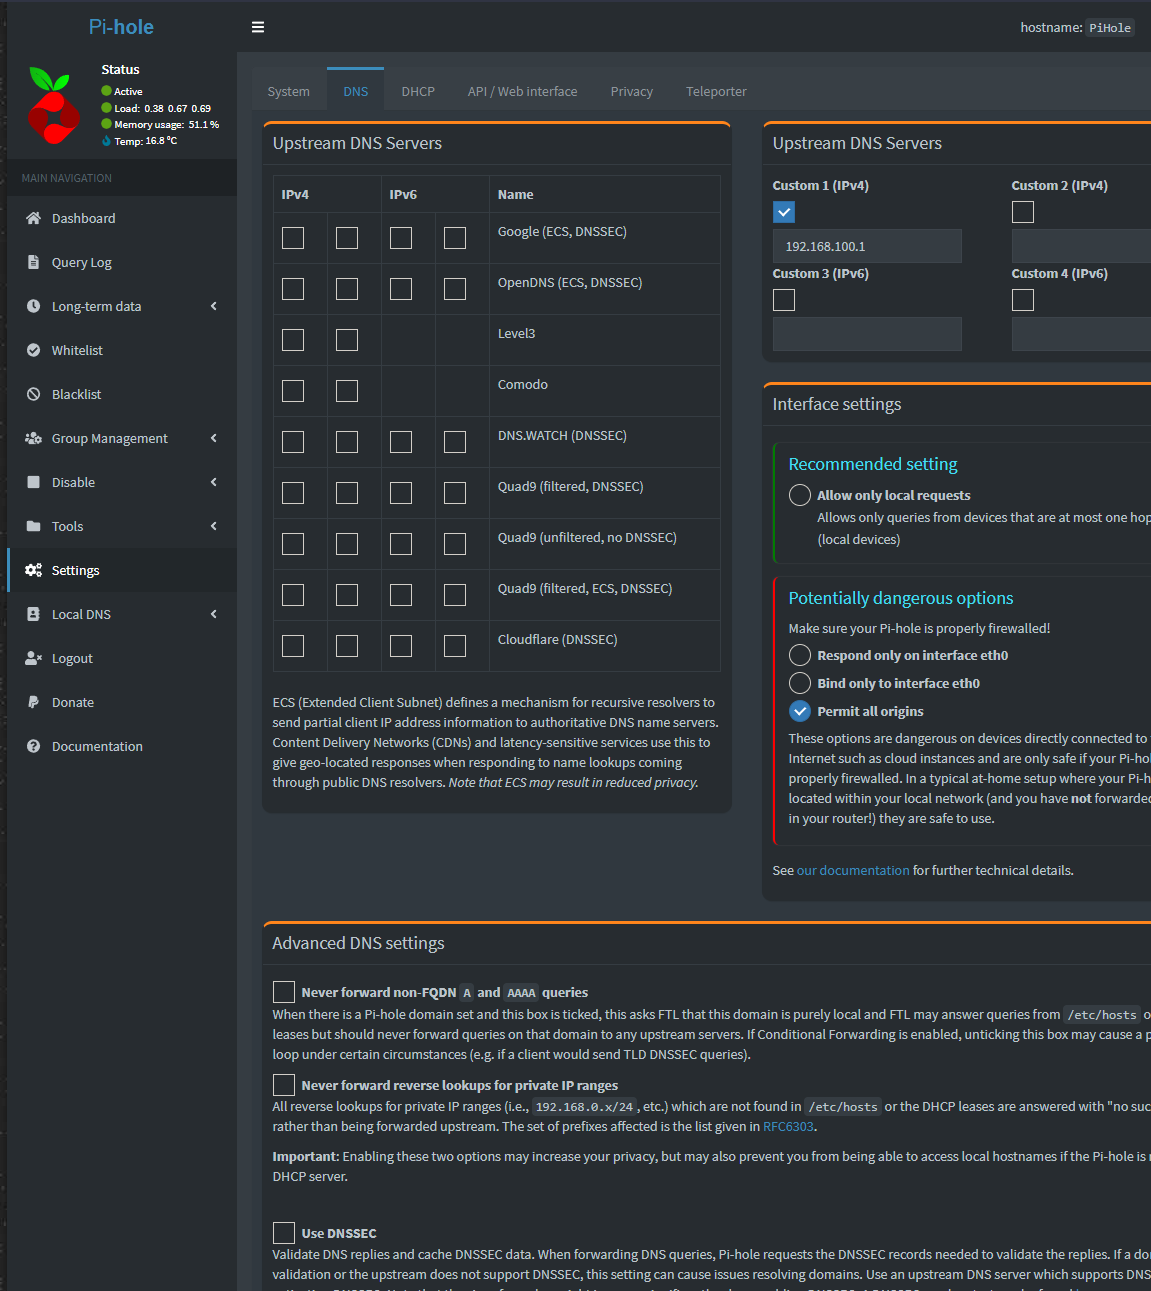The image size is (1151, 1291).
Task: Click the green Memory usage status dot
Action: pos(106,124)
